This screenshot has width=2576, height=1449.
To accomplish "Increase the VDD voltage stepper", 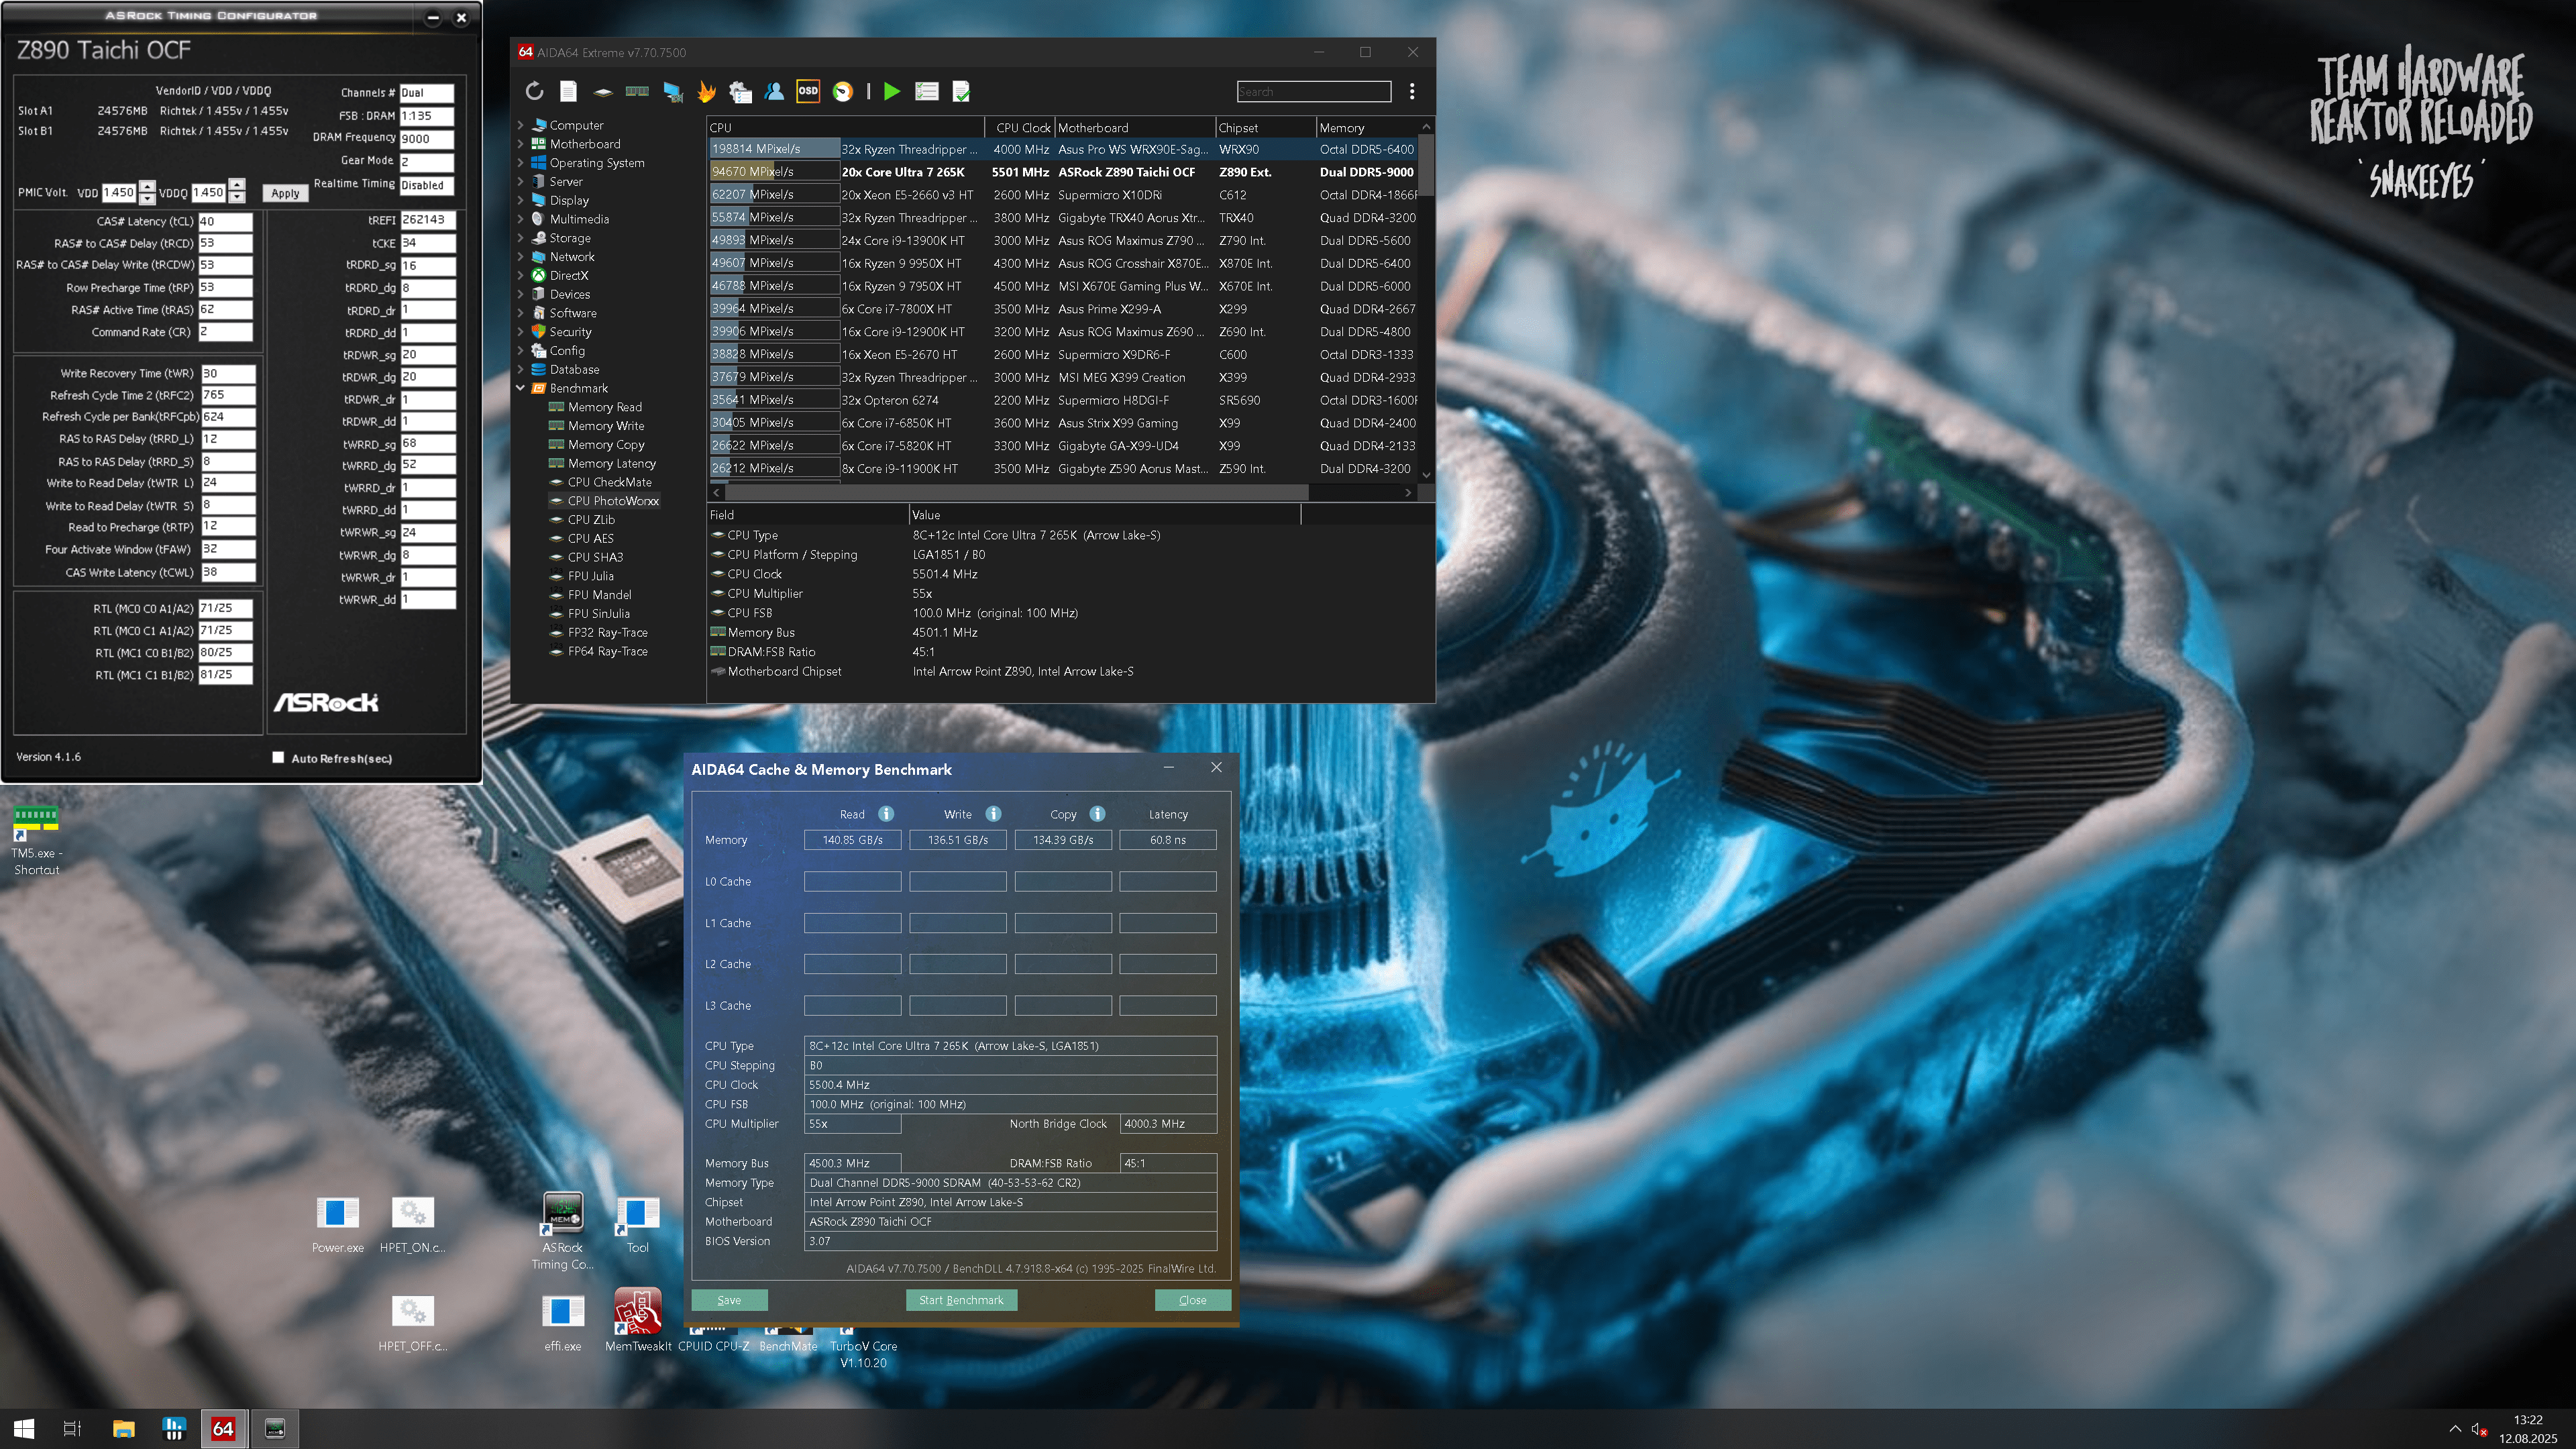I will click(x=148, y=186).
